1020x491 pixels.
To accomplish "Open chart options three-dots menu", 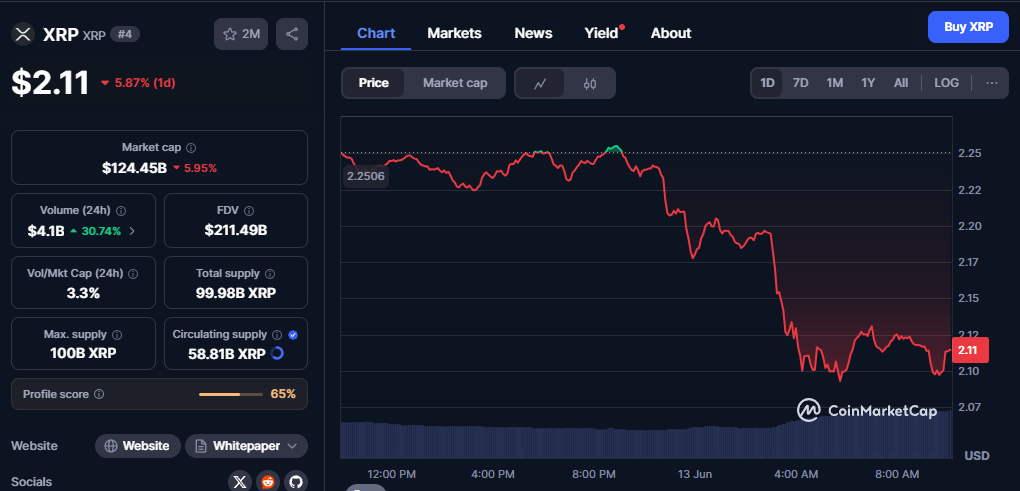I will click(991, 83).
